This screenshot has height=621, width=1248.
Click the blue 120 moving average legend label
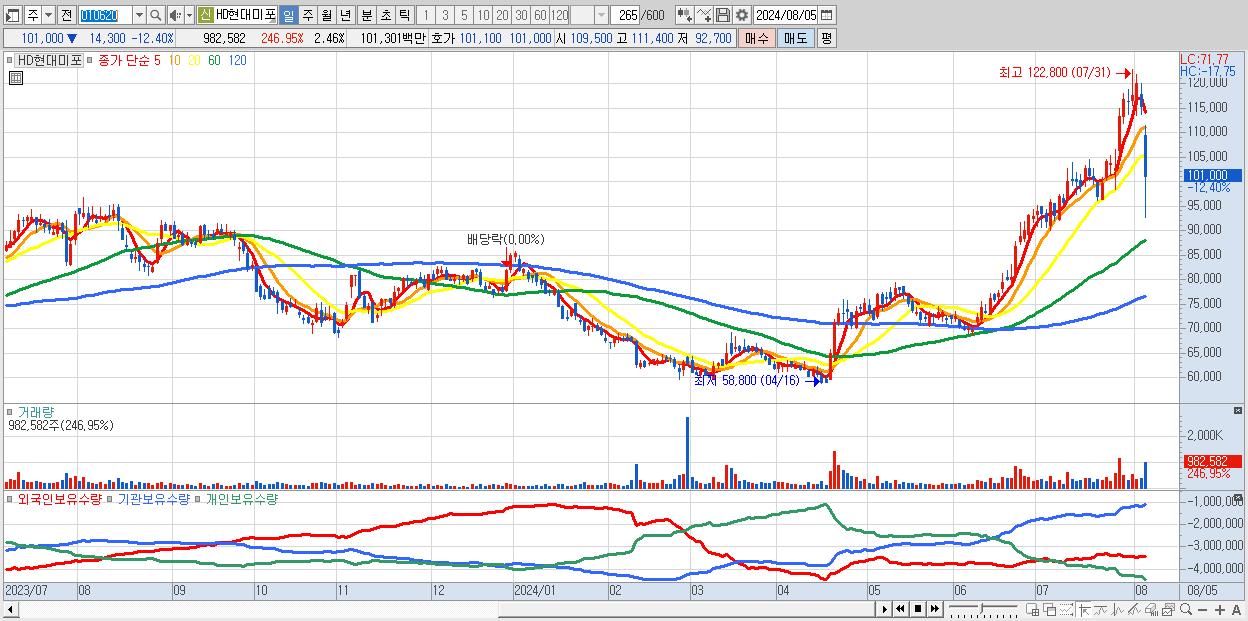[x=238, y=60]
